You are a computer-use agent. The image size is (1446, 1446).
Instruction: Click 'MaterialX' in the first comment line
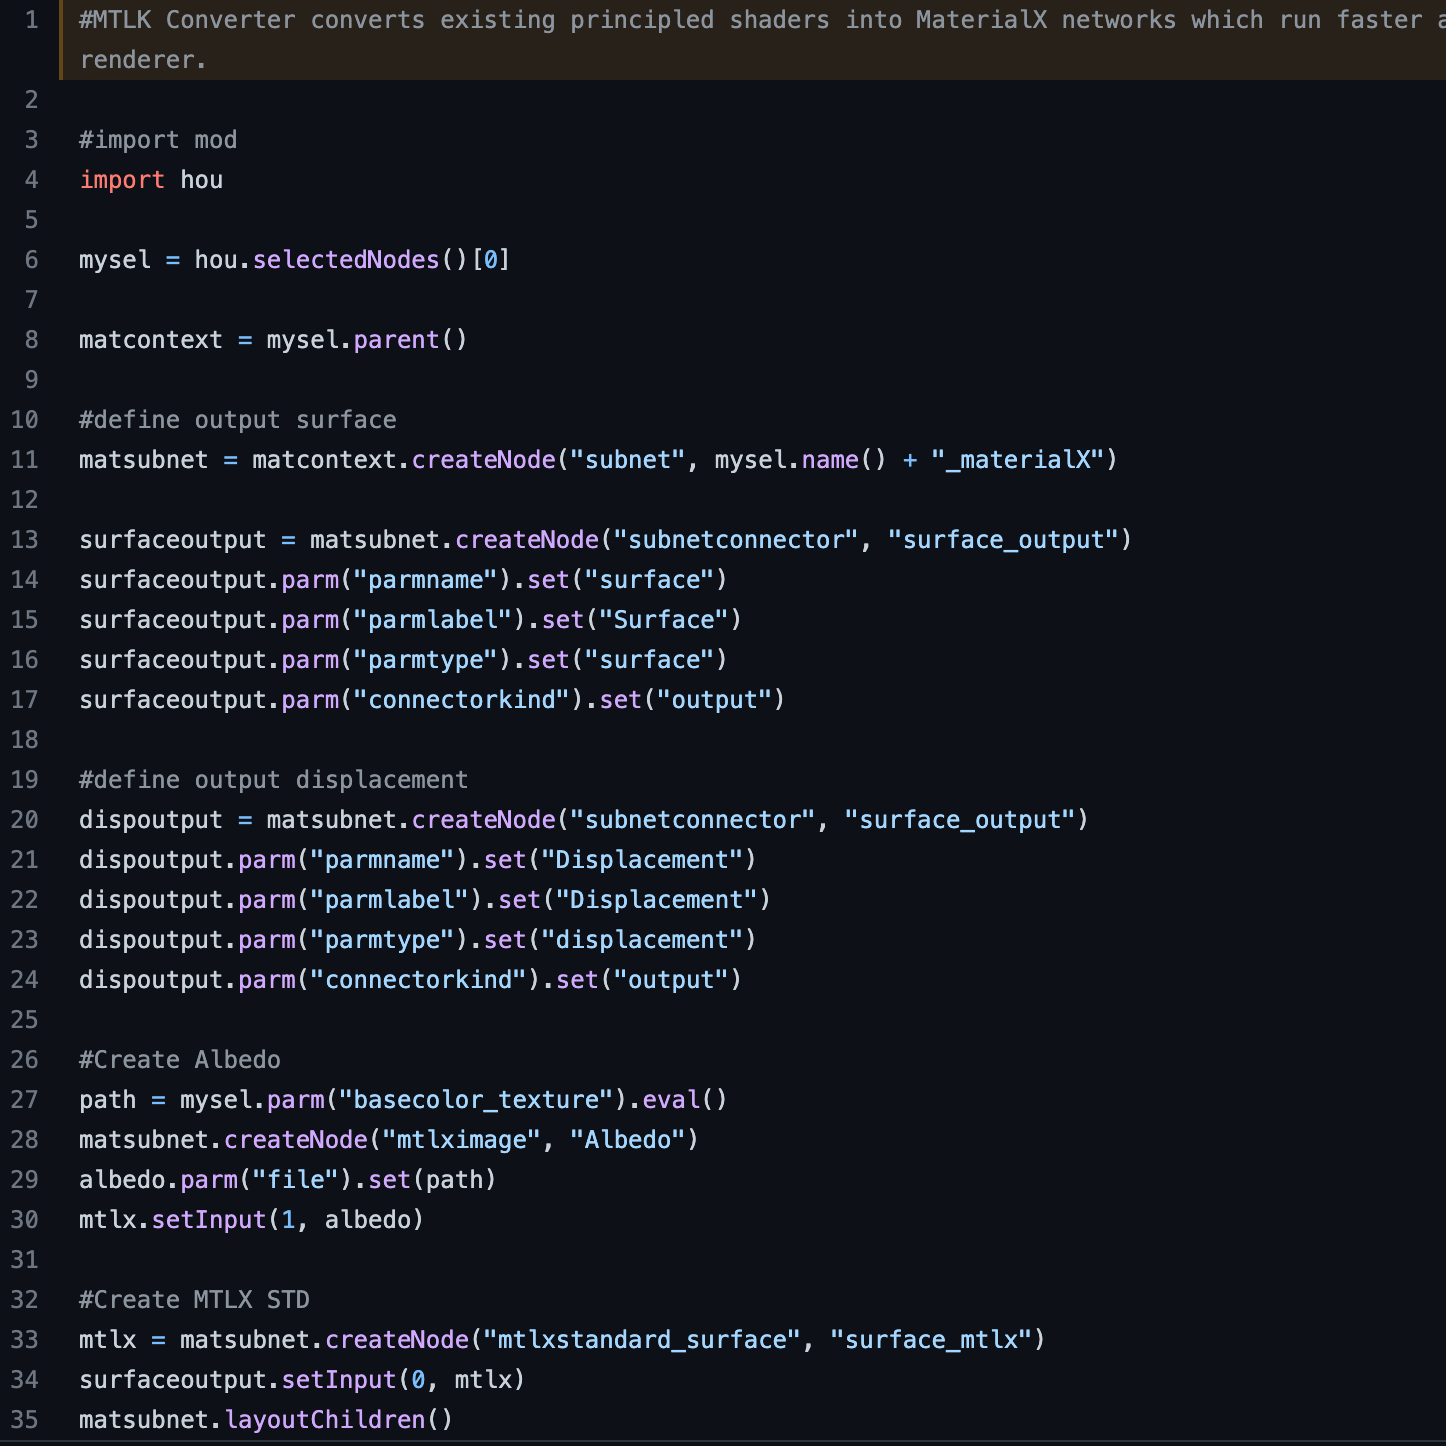click(x=982, y=20)
